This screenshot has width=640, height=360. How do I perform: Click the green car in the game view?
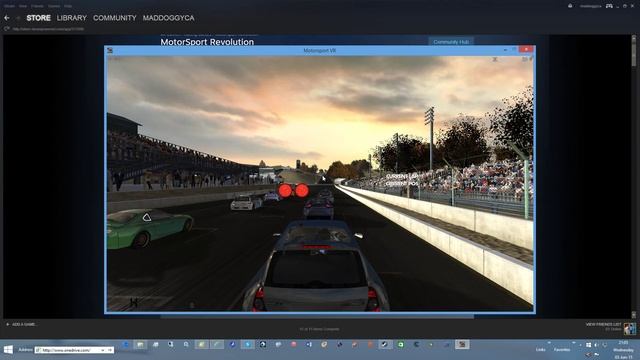pyautogui.click(x=149, y=228)
